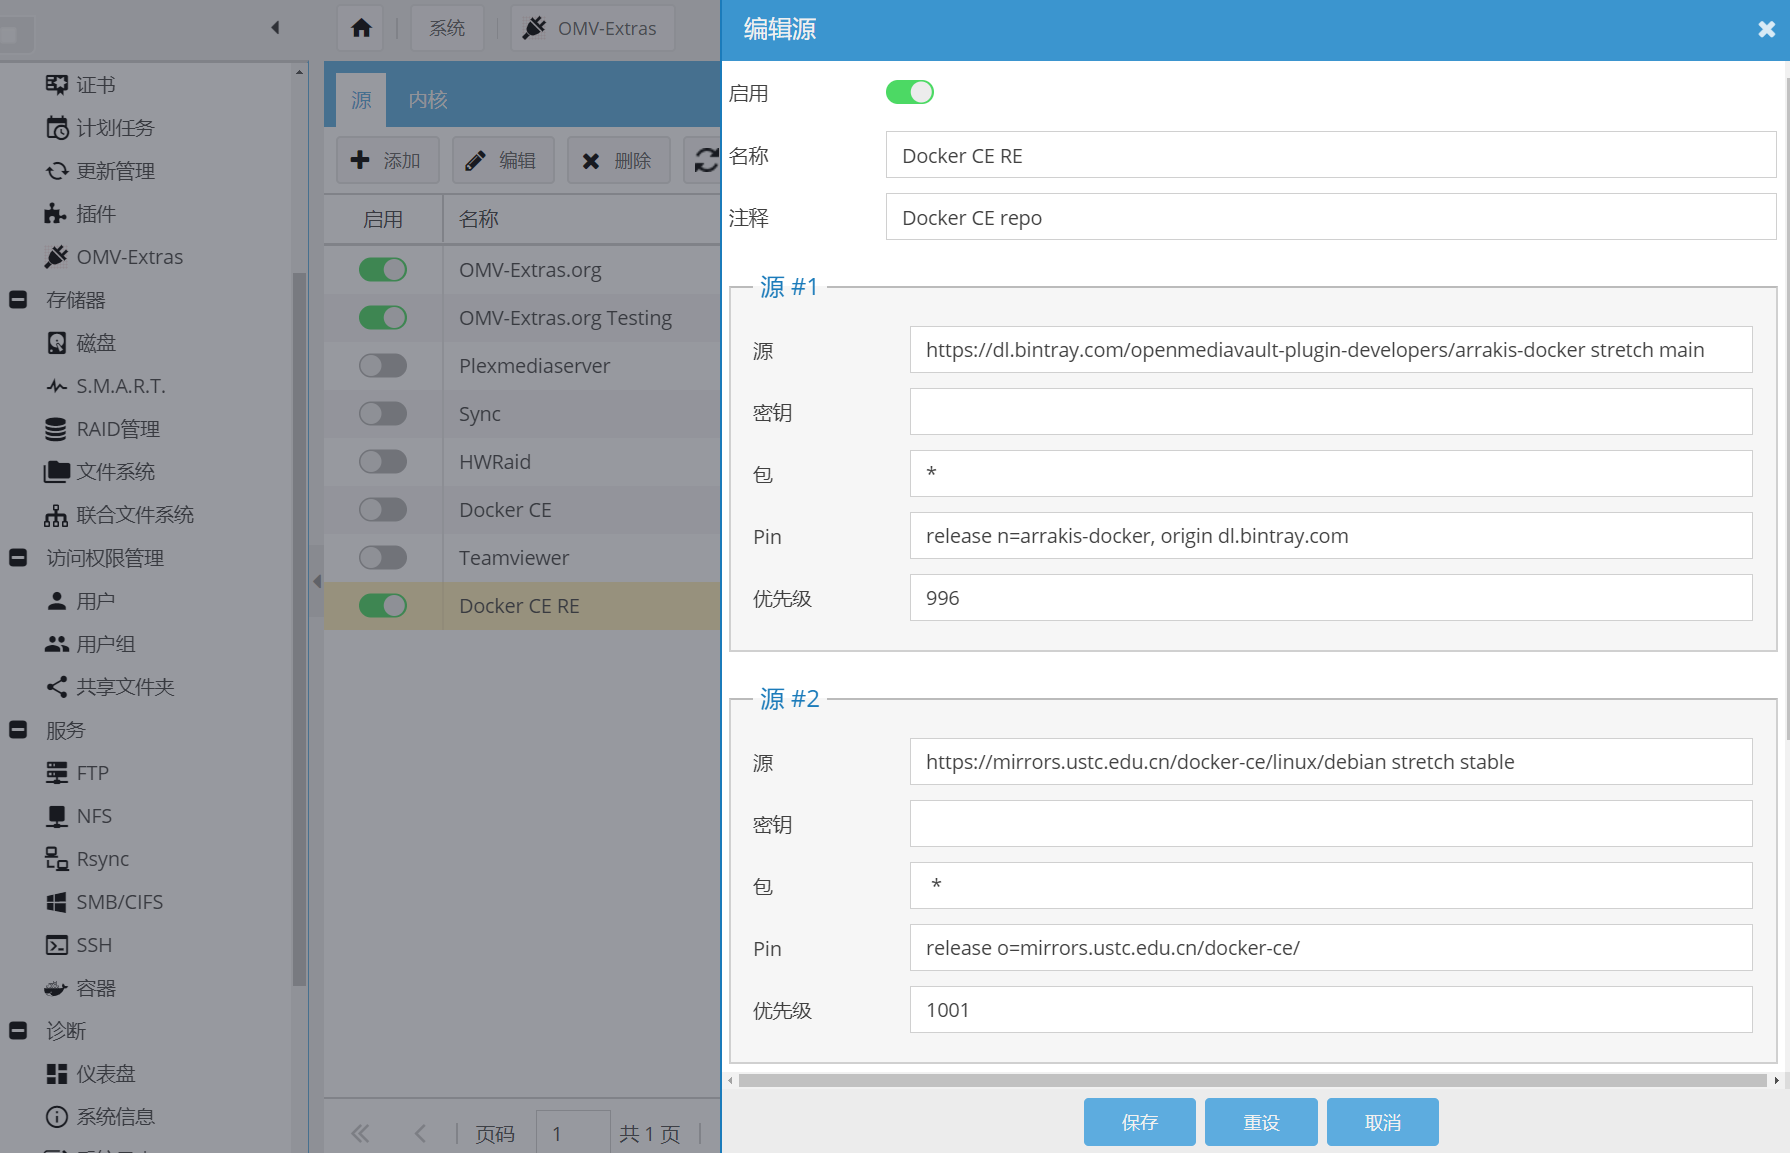Select OMV-Extras in the sidebar

[114, 257]
